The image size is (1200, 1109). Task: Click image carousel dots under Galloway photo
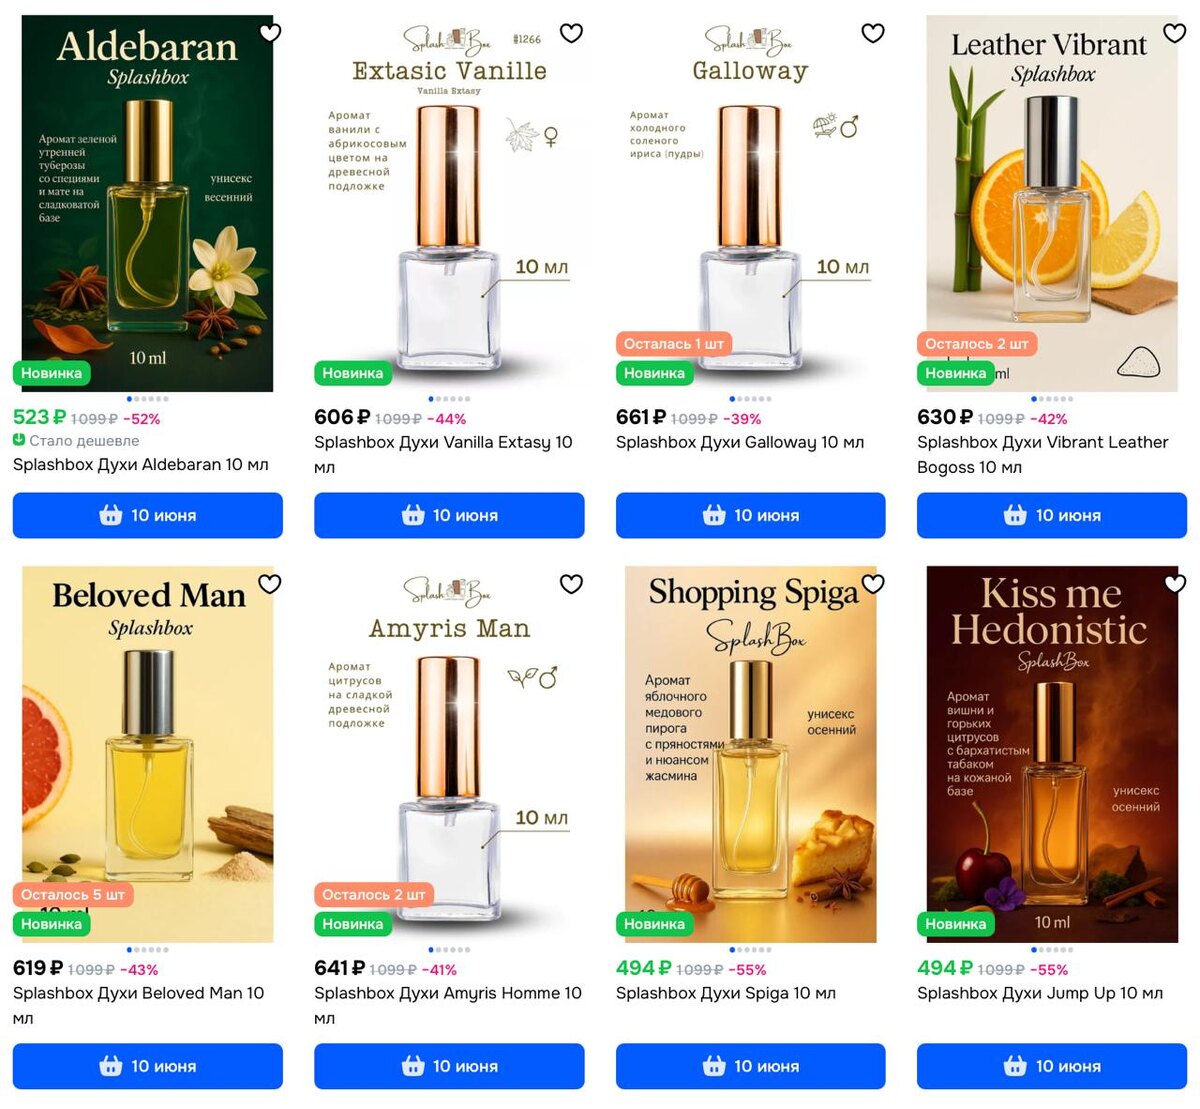coord(751,399)
